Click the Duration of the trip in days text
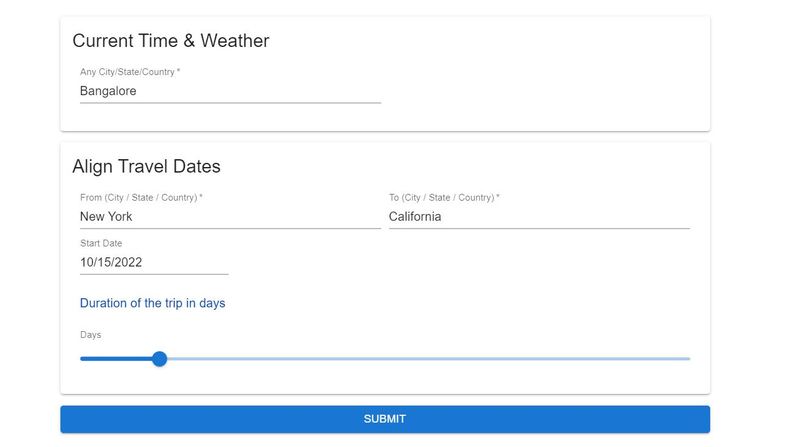Viewport: 806px width, 447px height. pos(153,303)
